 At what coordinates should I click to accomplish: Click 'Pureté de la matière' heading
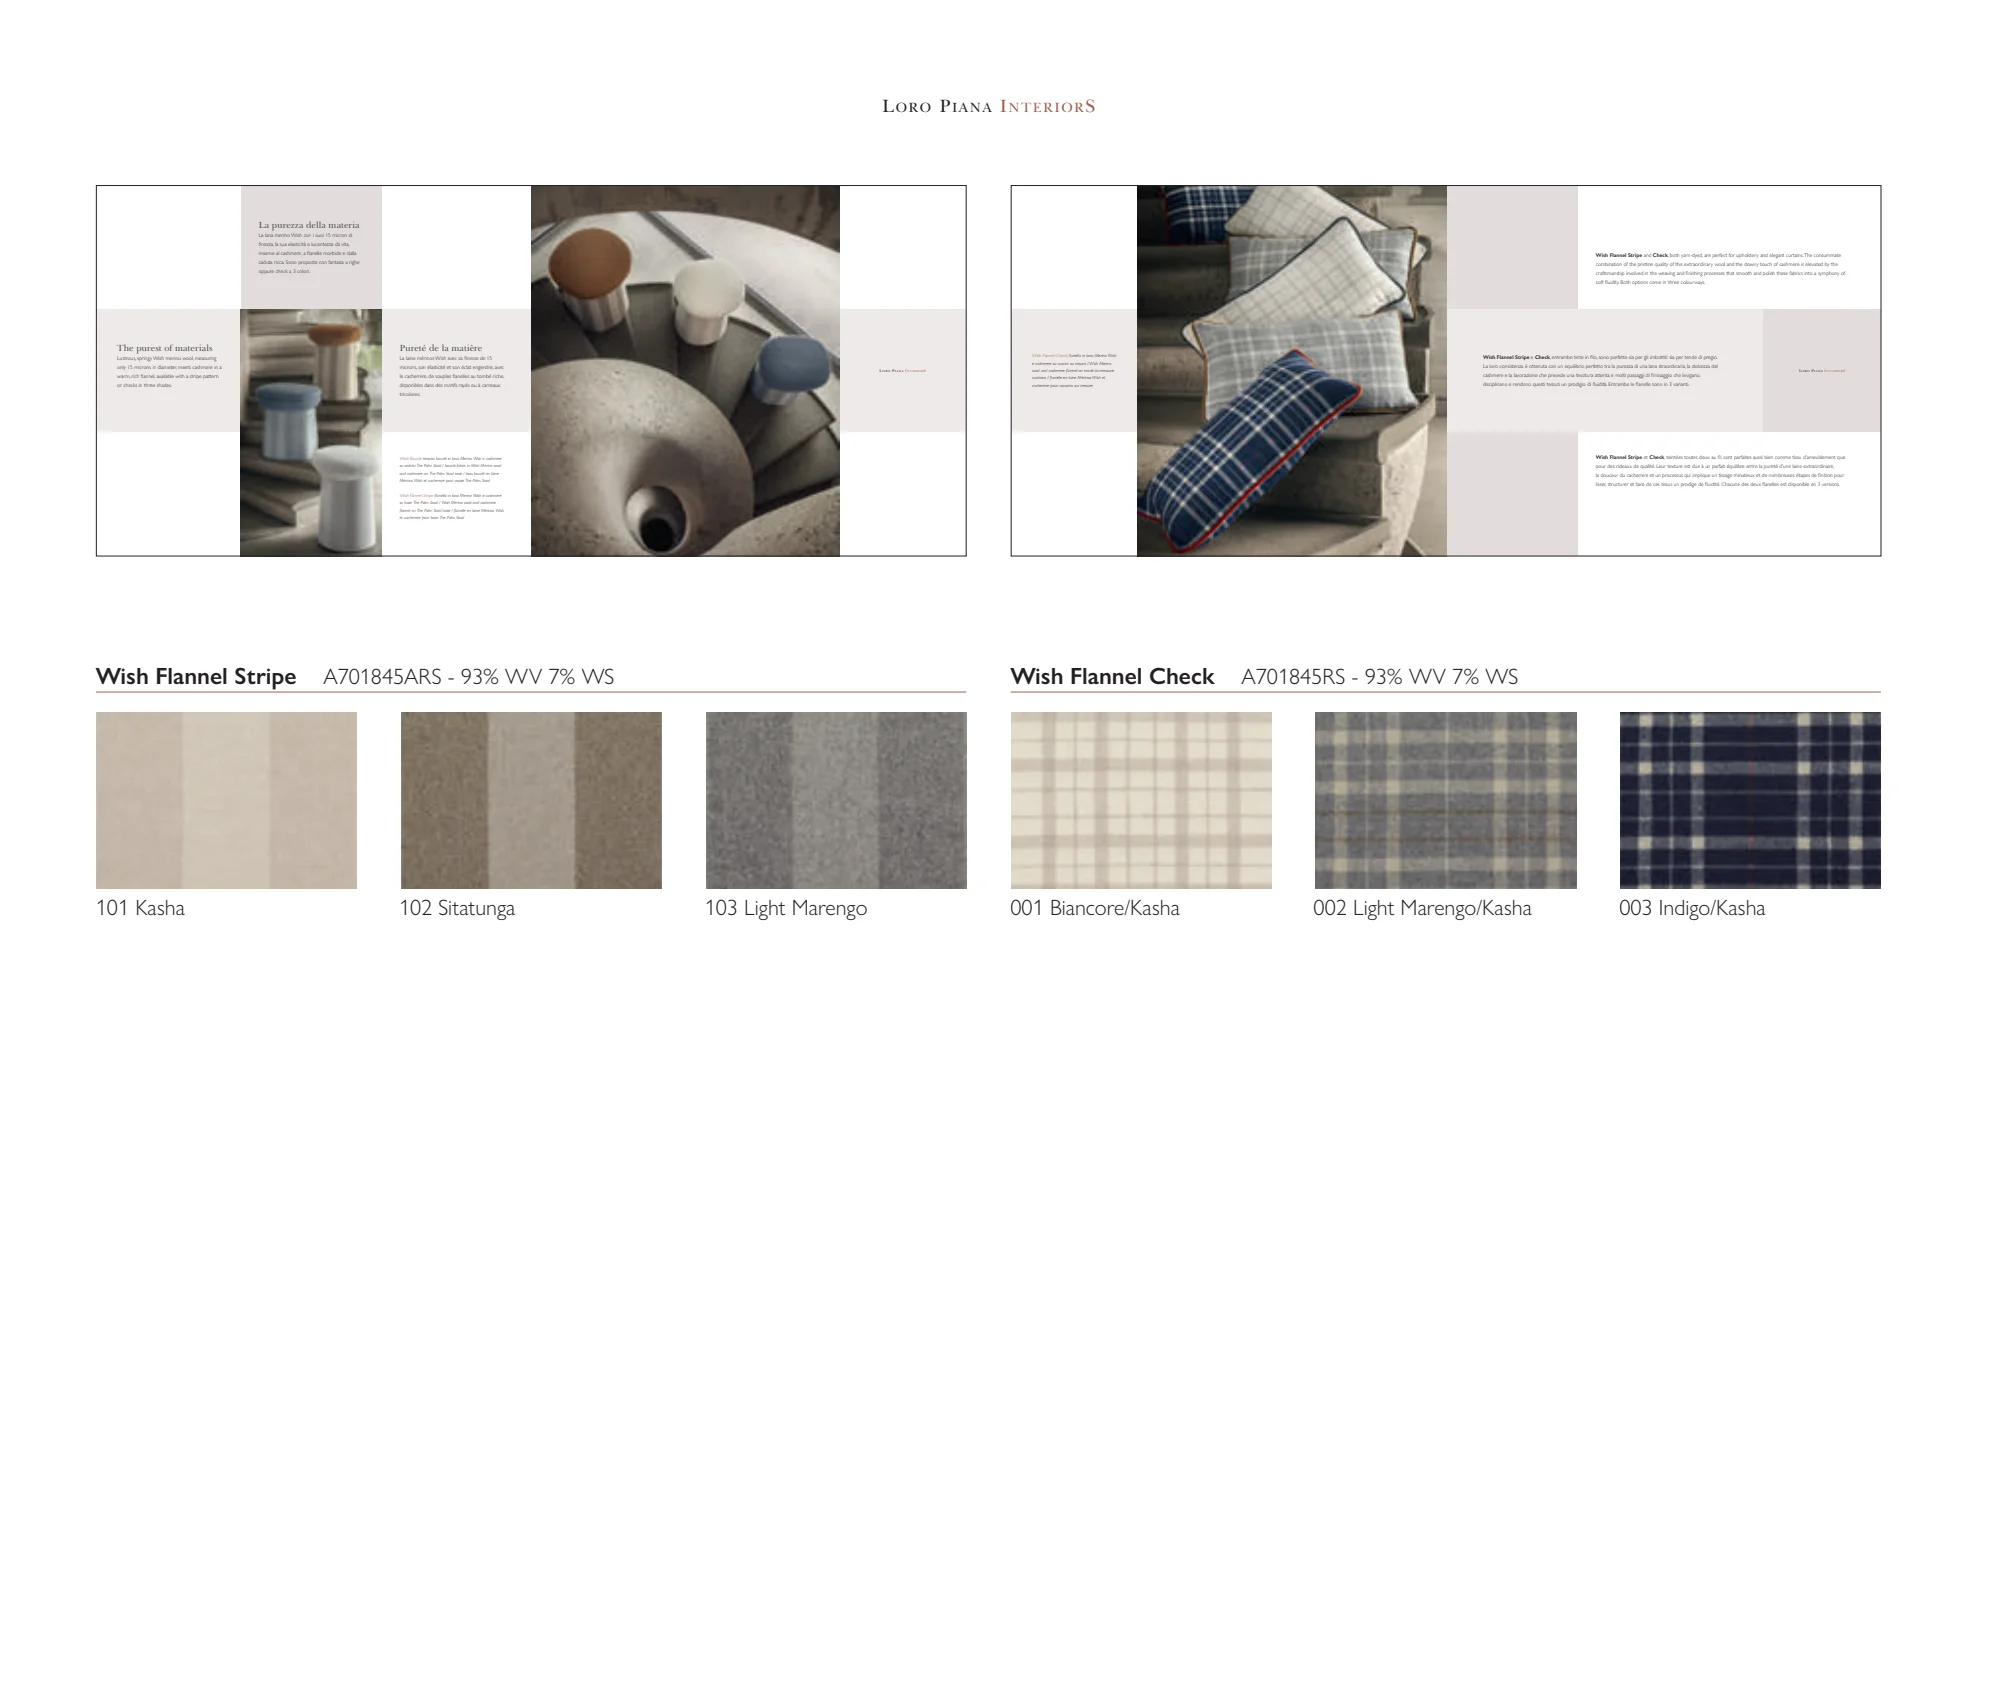click(x=441, y=348)
